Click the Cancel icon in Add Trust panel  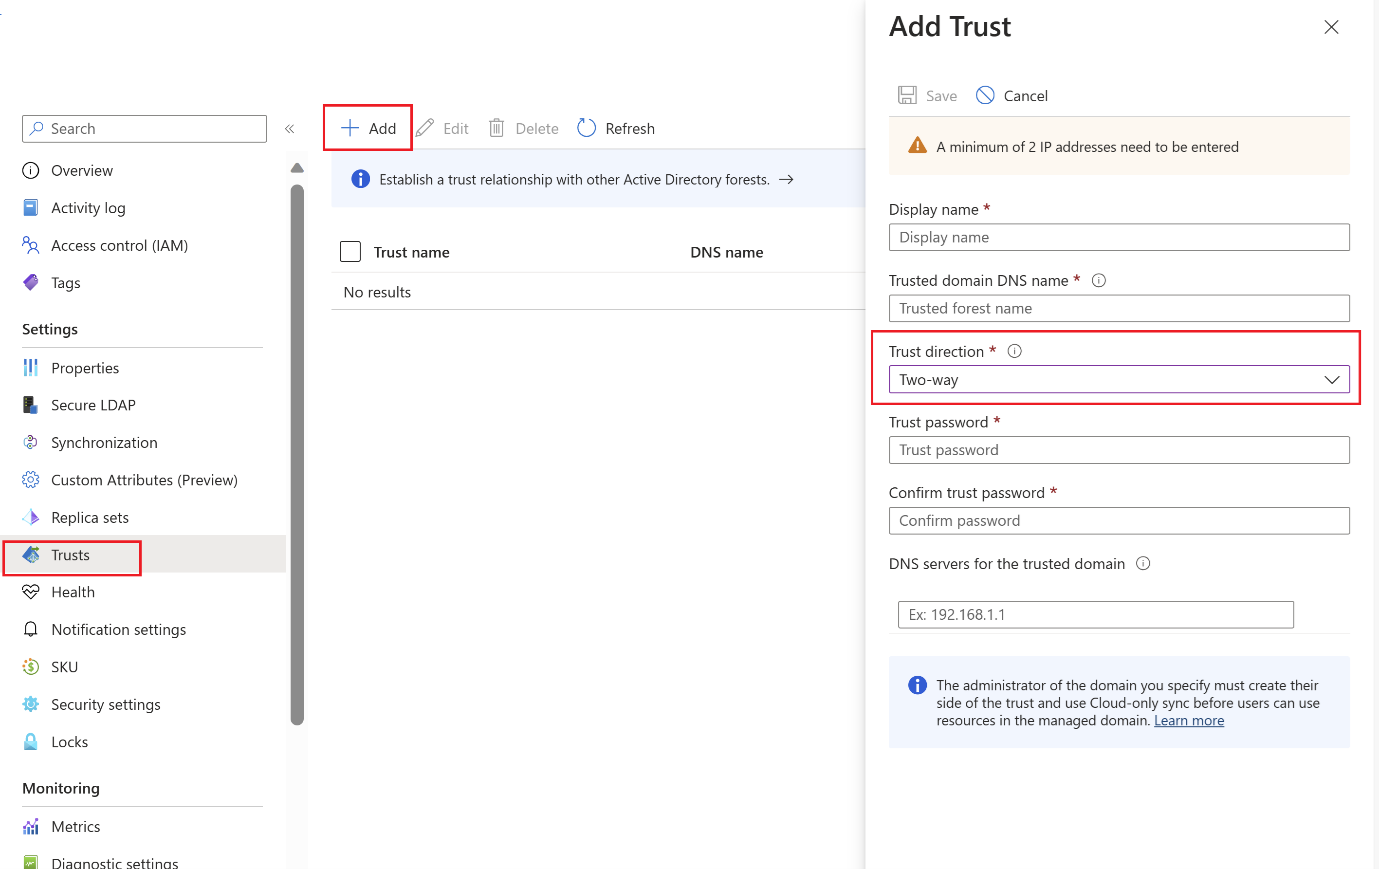[985, 95]
